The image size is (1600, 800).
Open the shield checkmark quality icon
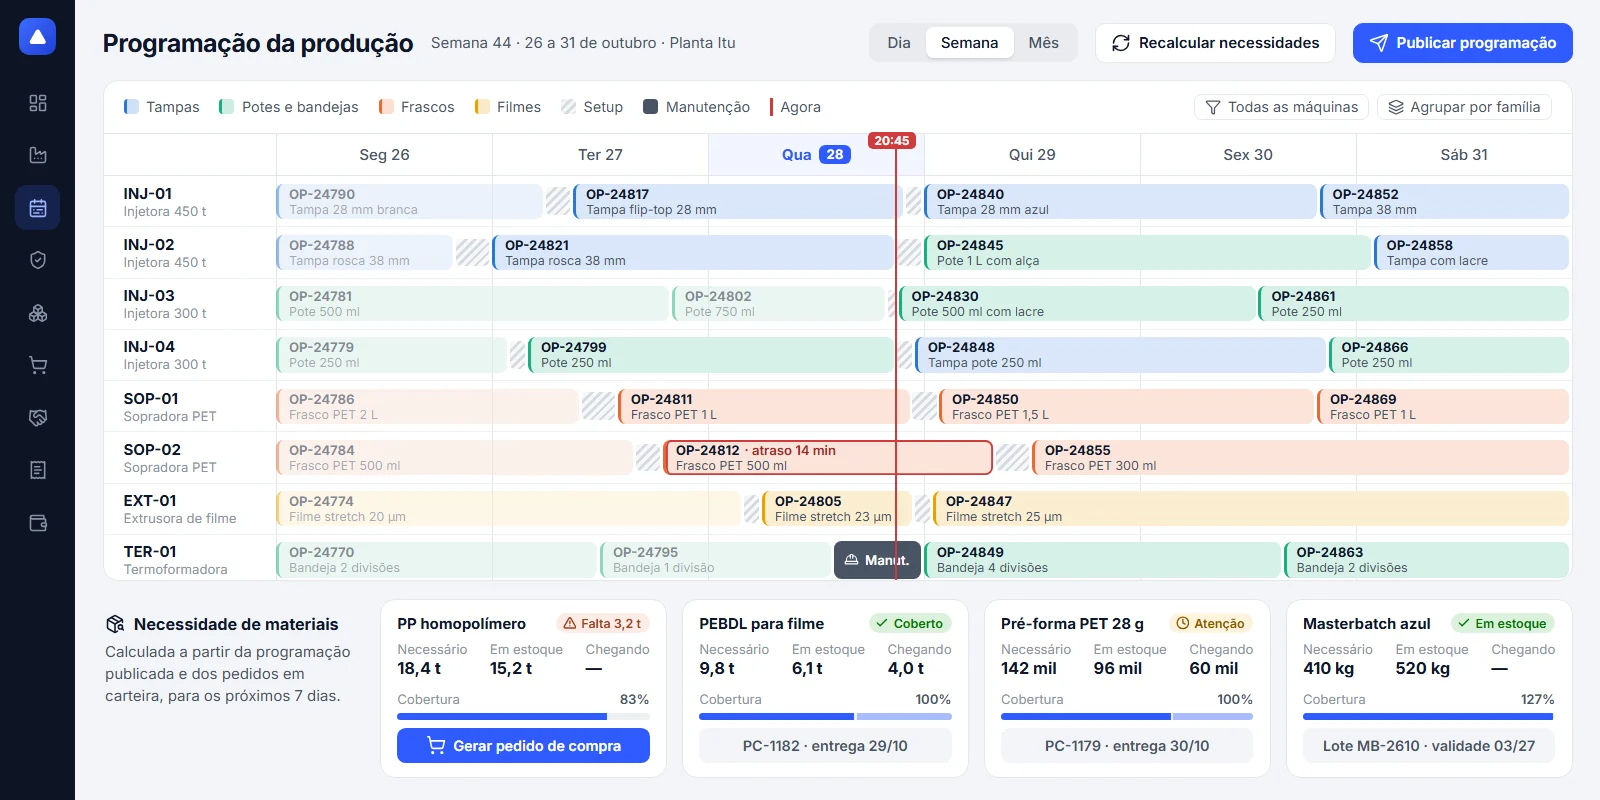point(38,260)
